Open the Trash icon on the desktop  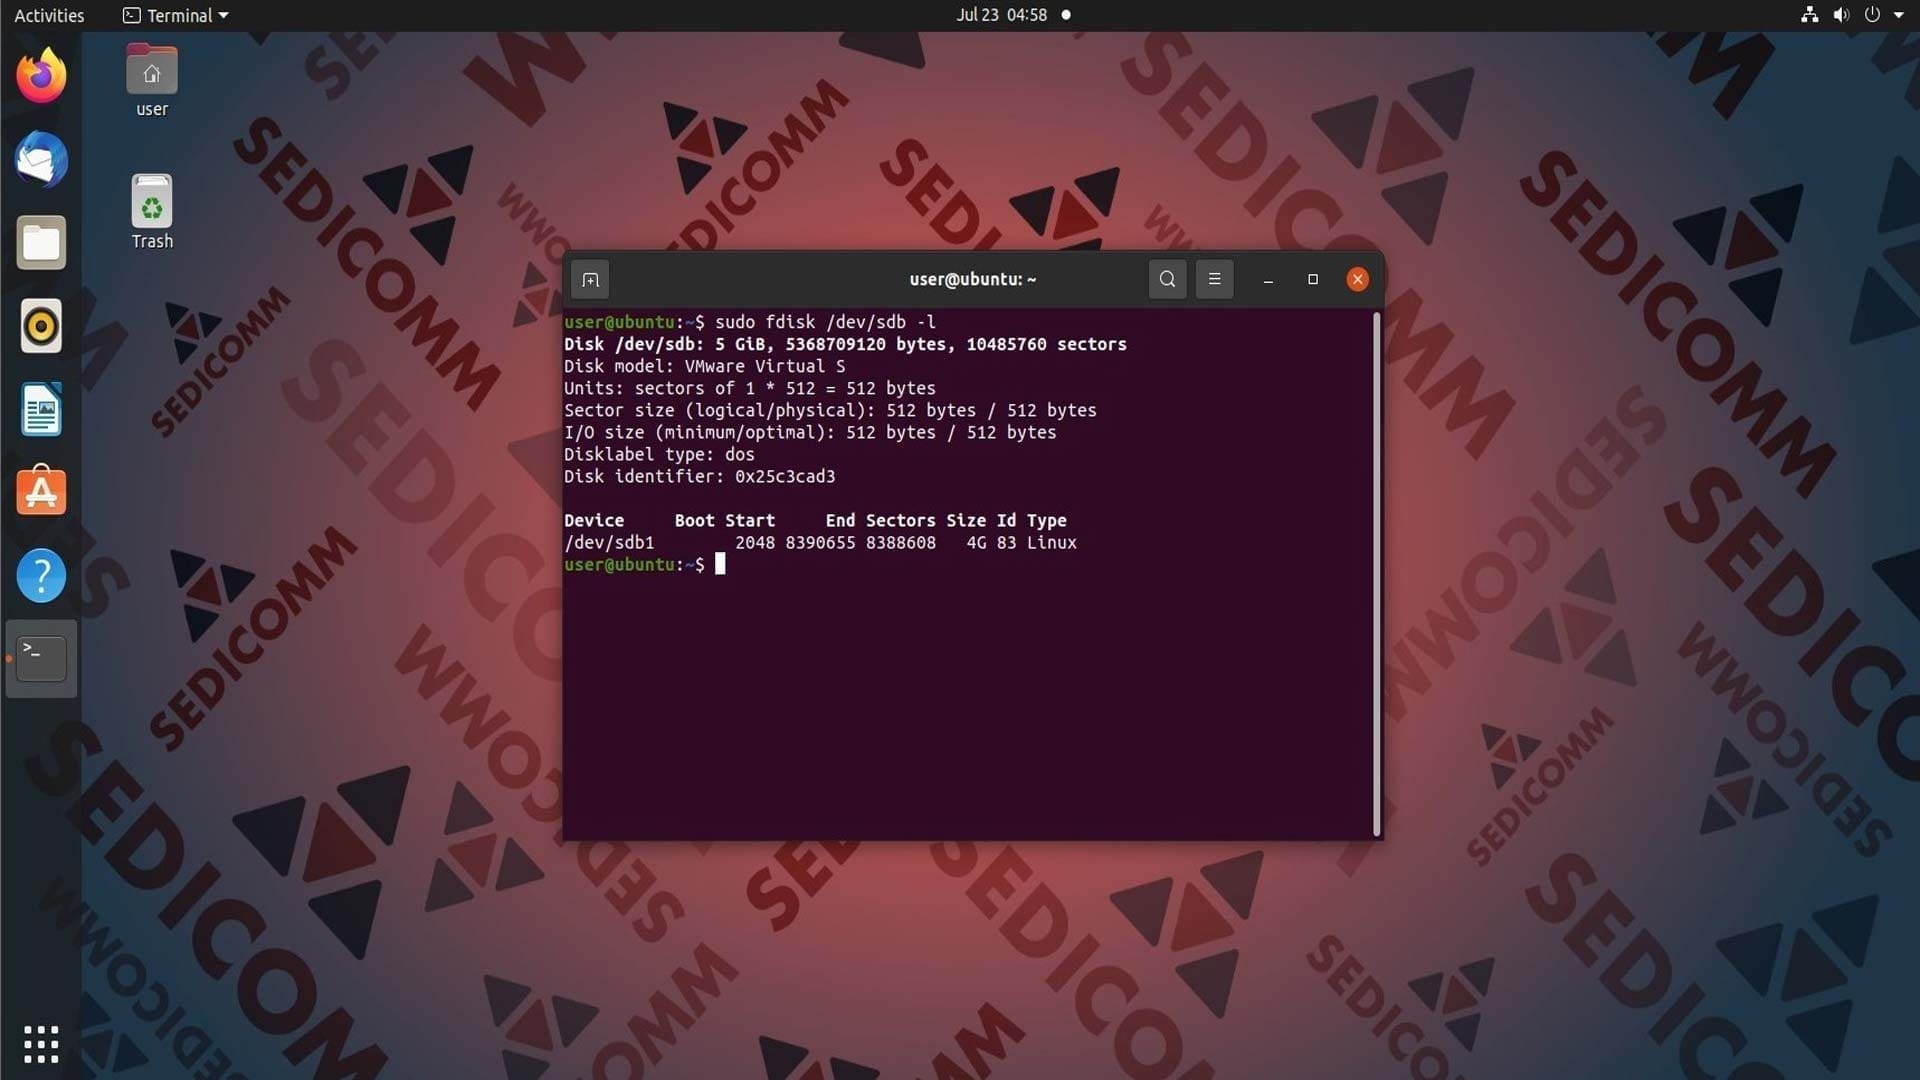click(152, 212)
